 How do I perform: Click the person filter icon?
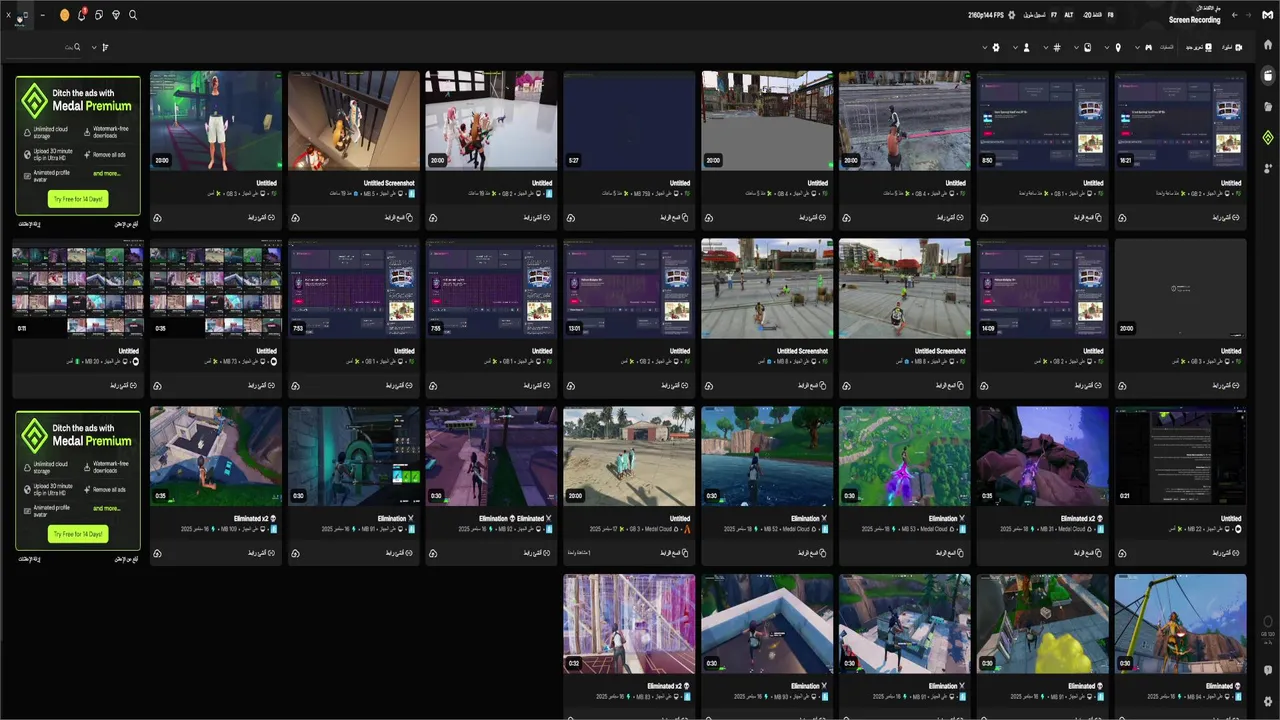[1026, 47]
